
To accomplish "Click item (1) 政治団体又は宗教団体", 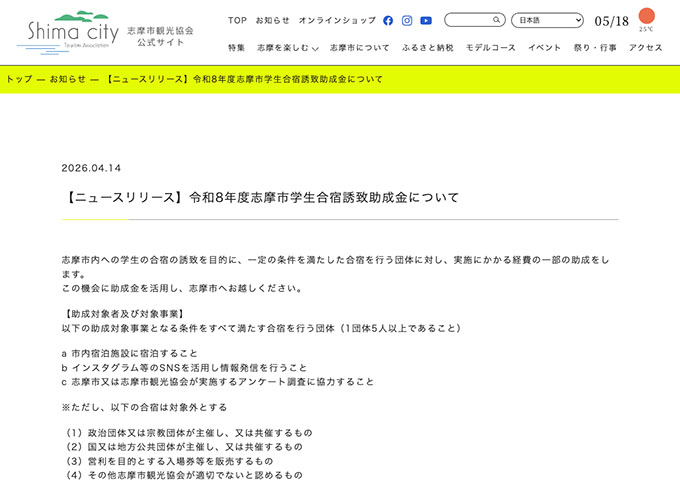I will point(188,433).
